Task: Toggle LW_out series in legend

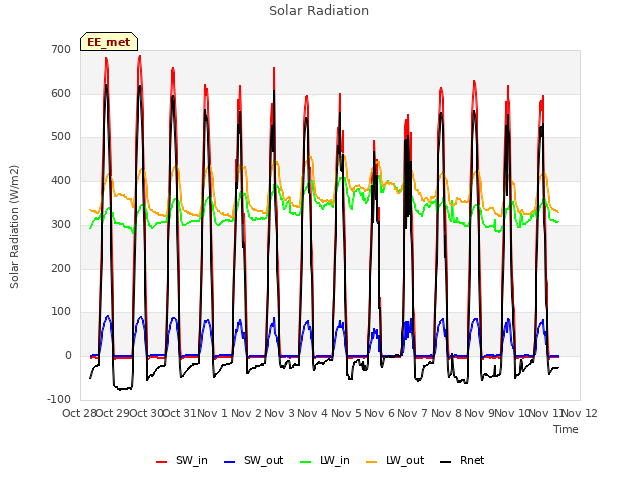Action: pos(395,460)
